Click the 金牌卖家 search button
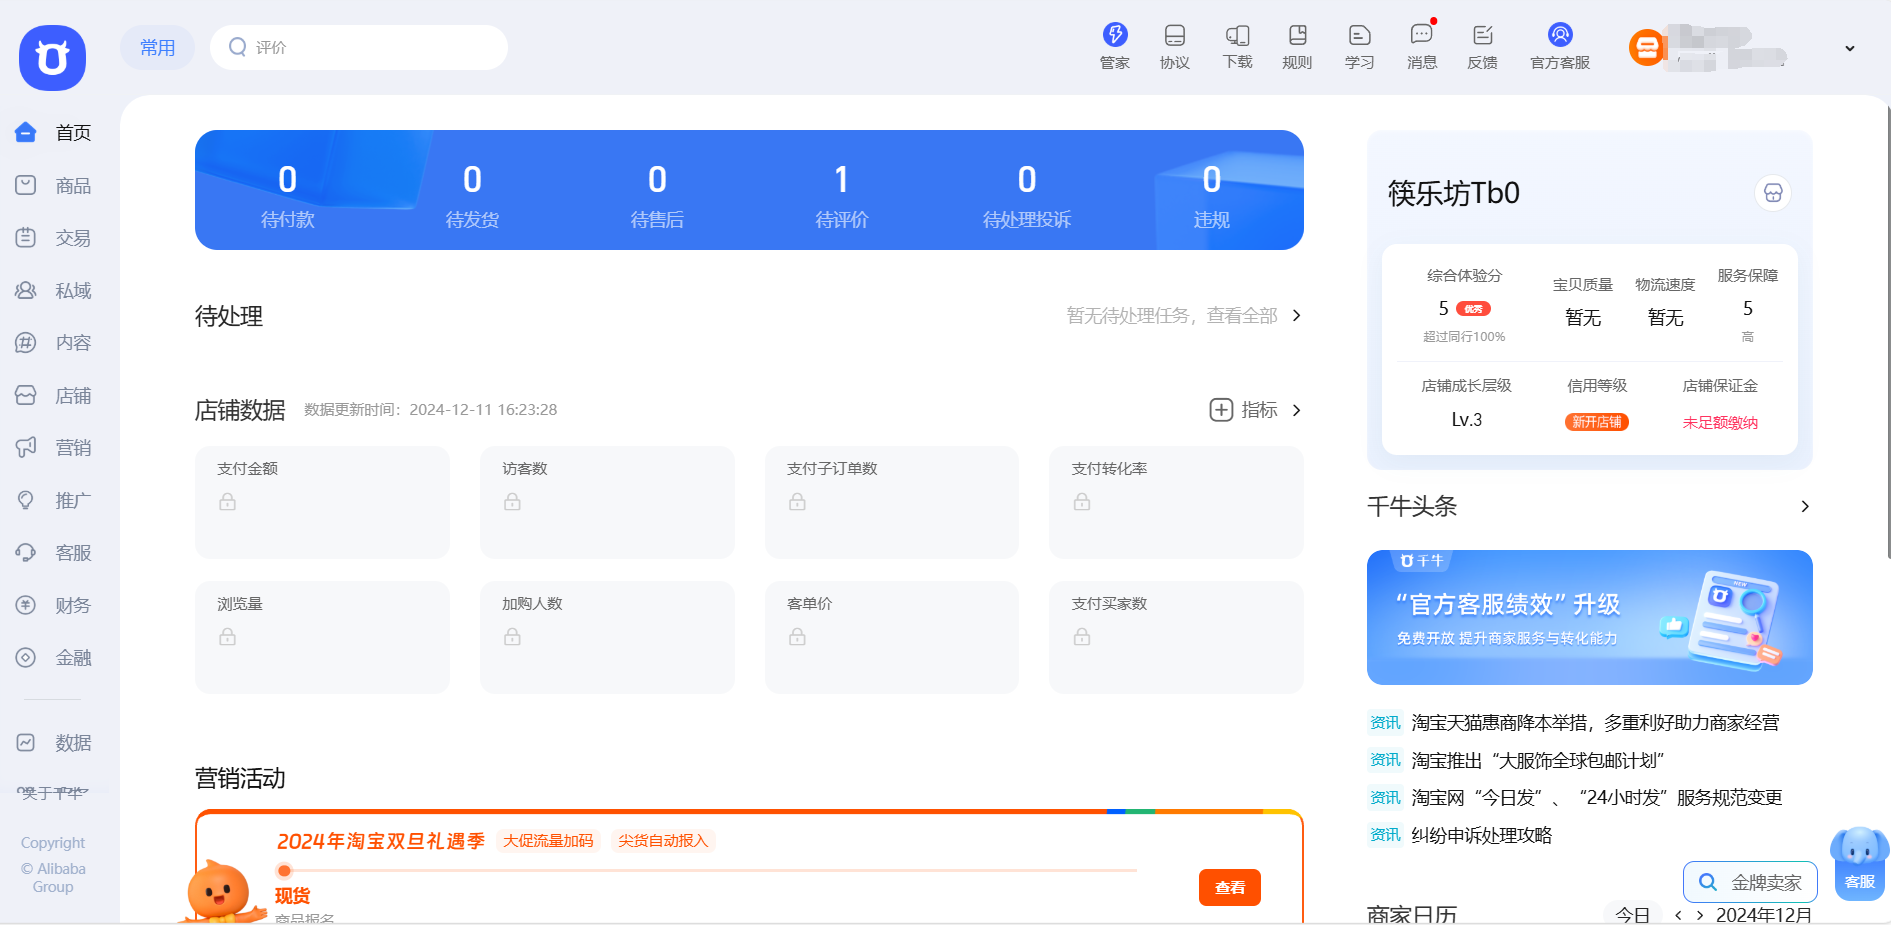This screenshot has width=1891, height=925. [x=1750, y=882]
